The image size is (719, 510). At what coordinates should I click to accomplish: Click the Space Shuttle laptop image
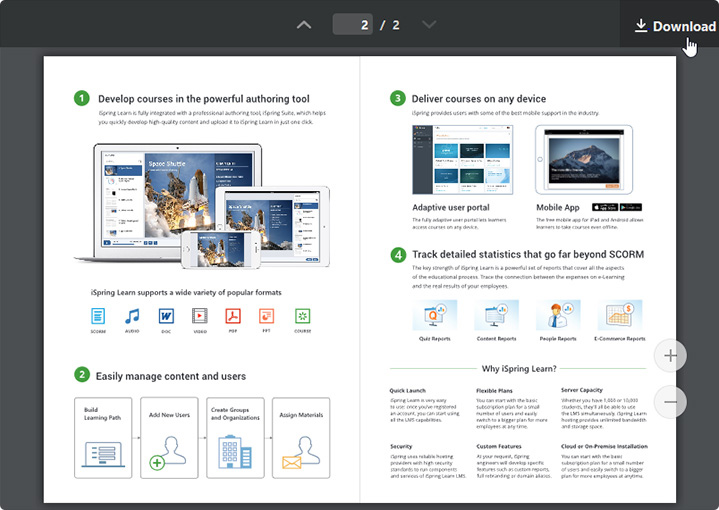click(x=177, y=202)
